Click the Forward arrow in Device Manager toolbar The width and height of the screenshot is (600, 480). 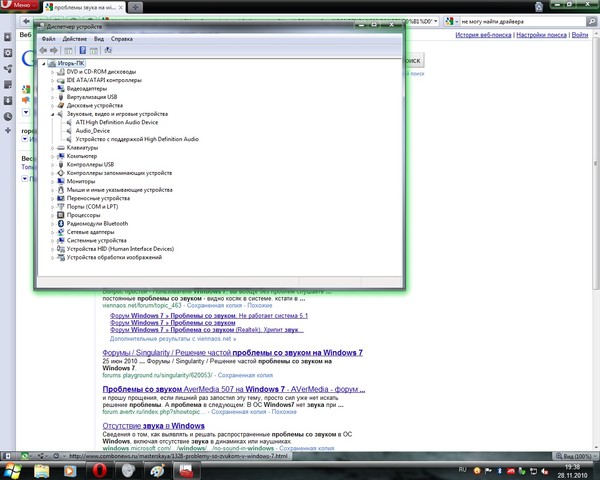point(54,50)
